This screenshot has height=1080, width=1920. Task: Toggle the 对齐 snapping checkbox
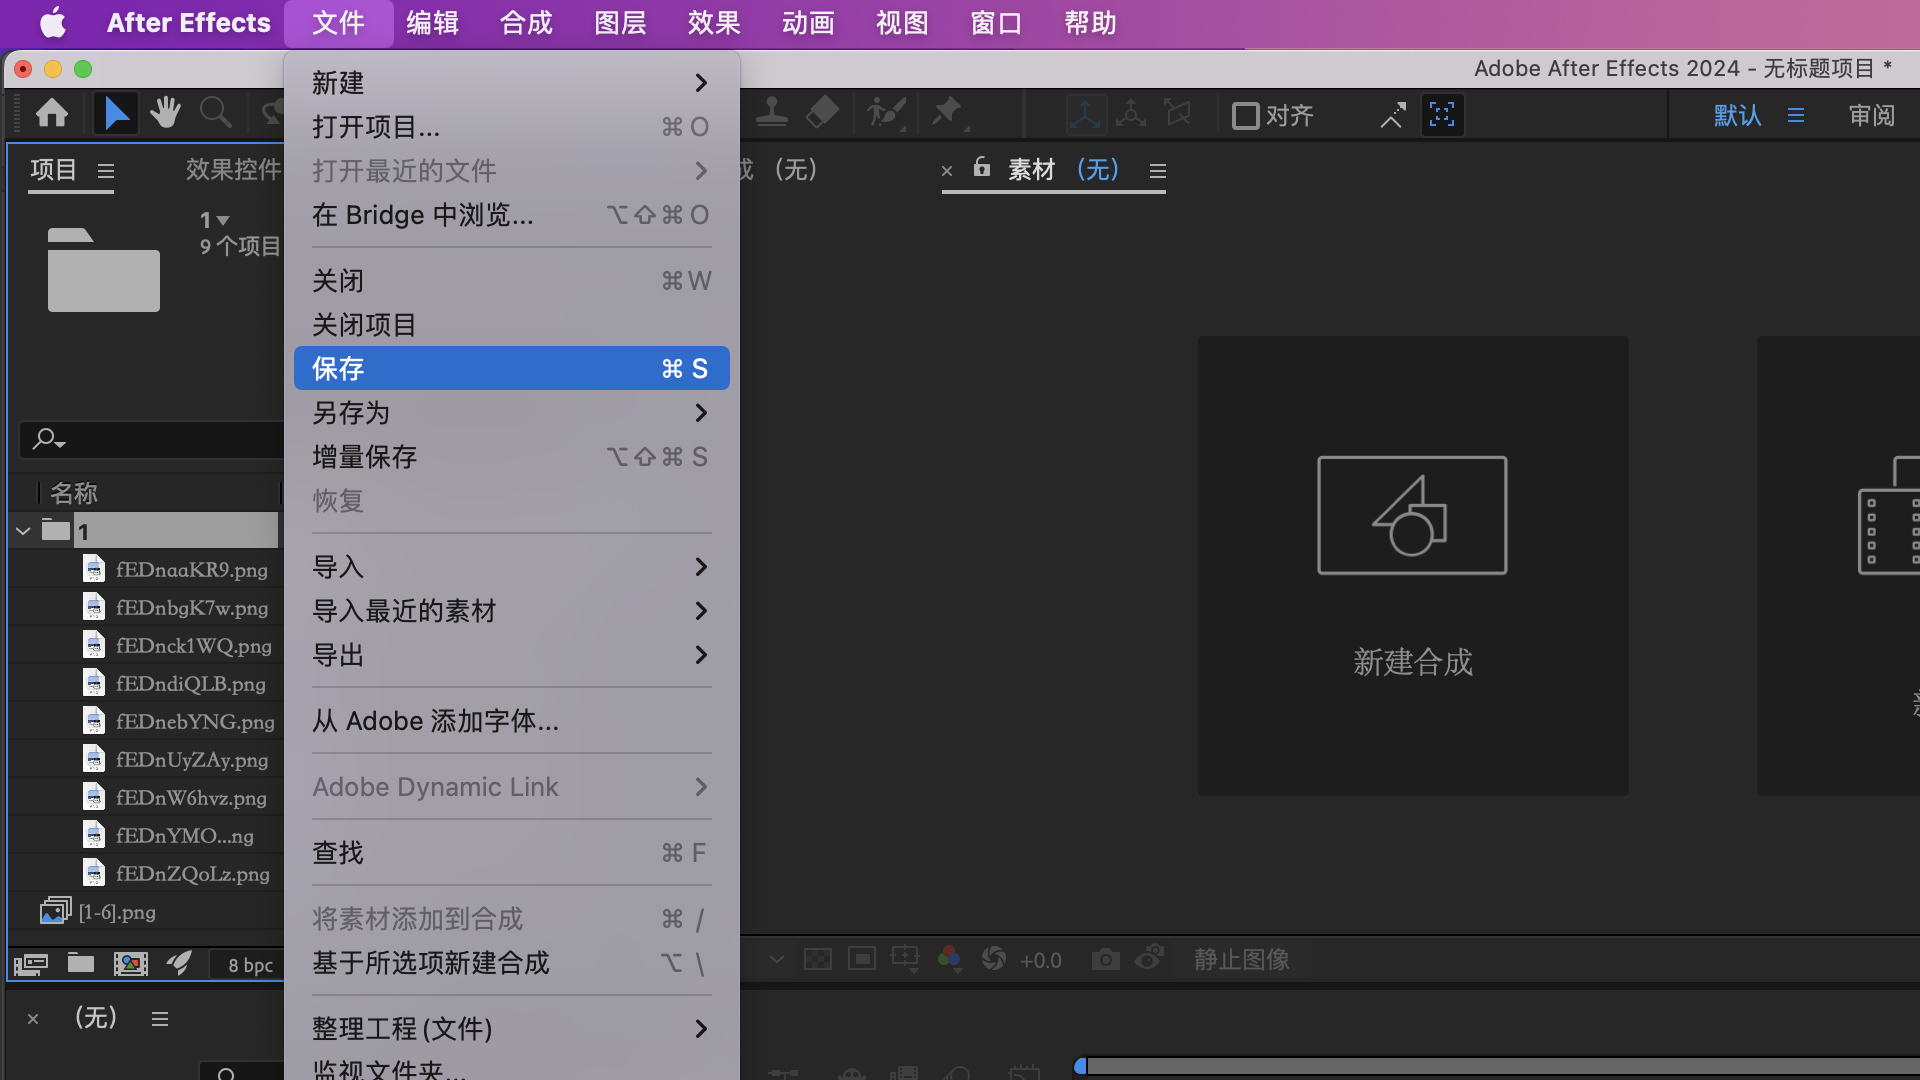pyautogui.click(x=1244, y=115)
